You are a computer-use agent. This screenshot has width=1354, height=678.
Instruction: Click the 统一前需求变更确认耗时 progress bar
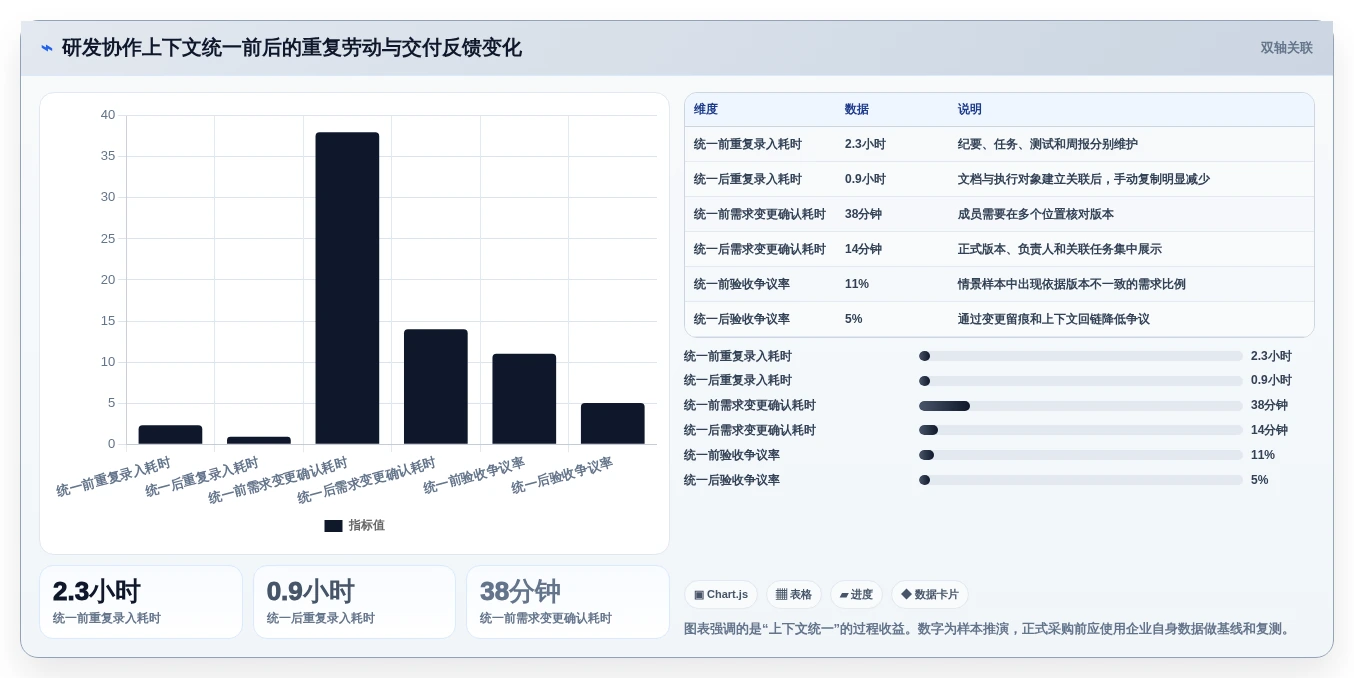pyautogui.click(x=1081, y=406)
